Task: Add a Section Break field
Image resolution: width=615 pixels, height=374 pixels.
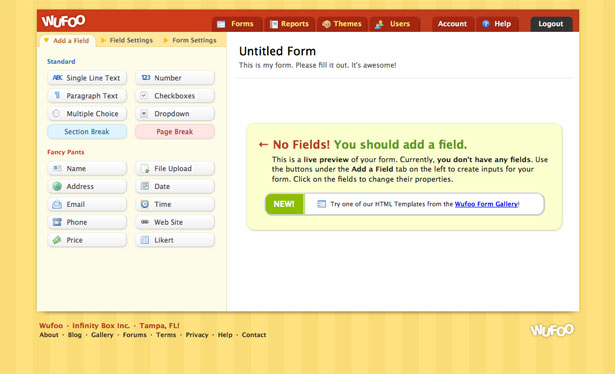Action: [x=87, y=132]
